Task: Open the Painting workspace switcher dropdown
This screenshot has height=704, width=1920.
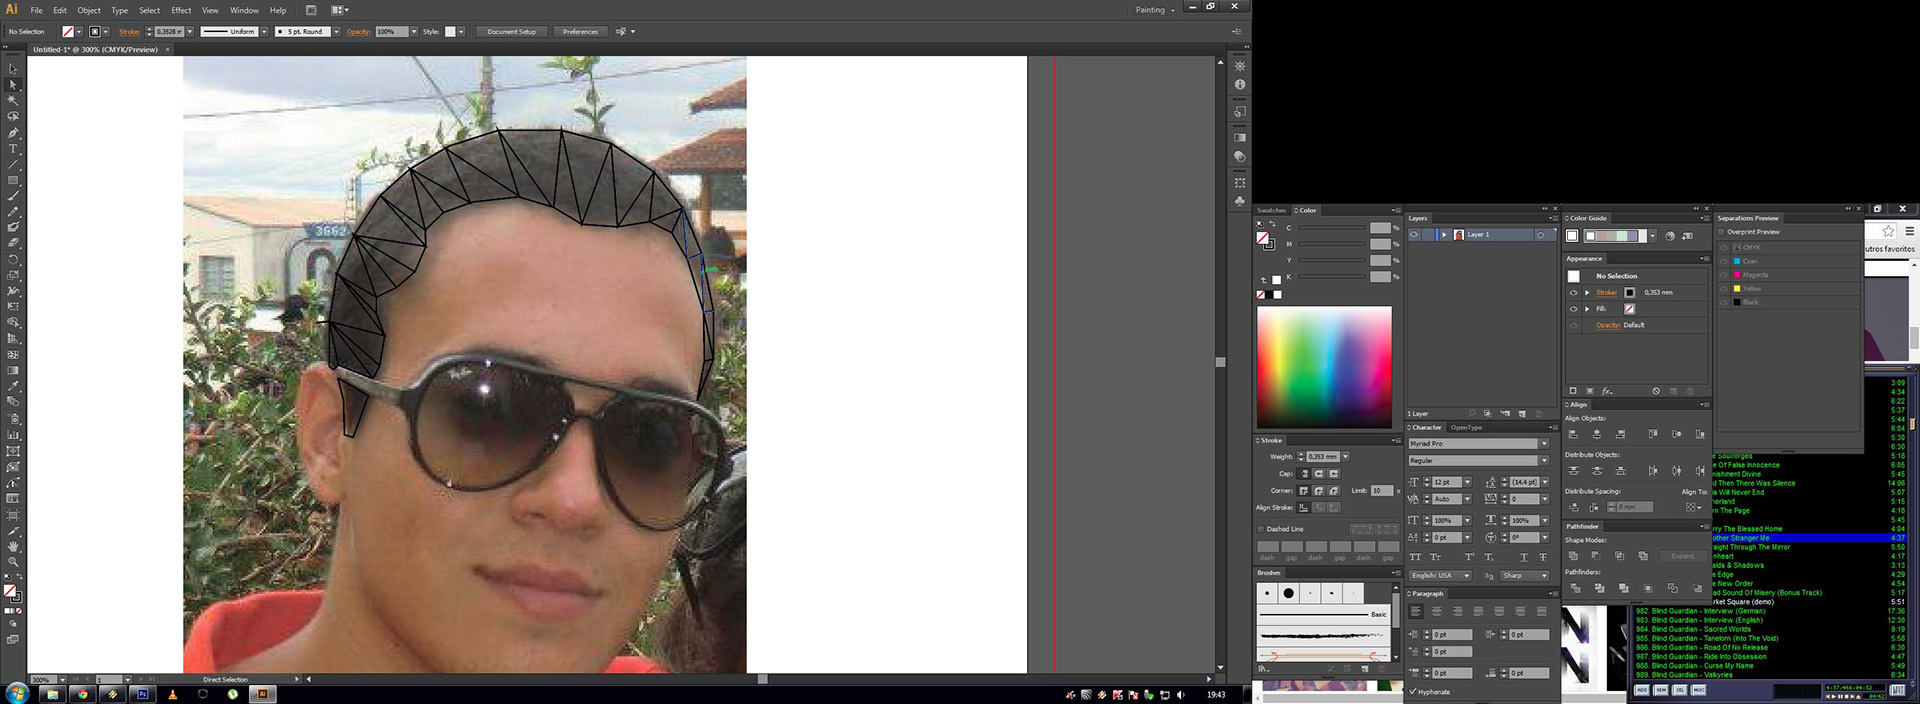Action: [1155, 10]
